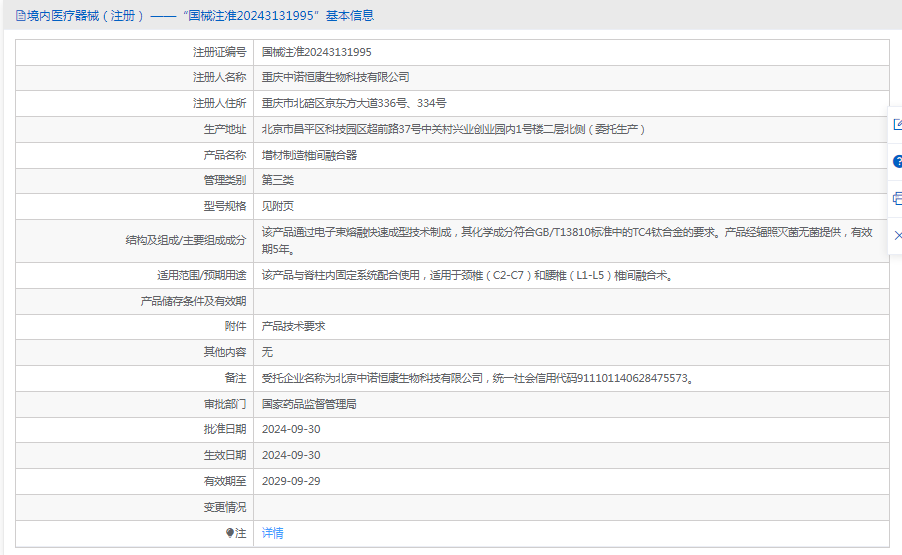Click the remark containing credit code 911101140628475573
Viewport: 902px width, 555px height.
point(479,378)
